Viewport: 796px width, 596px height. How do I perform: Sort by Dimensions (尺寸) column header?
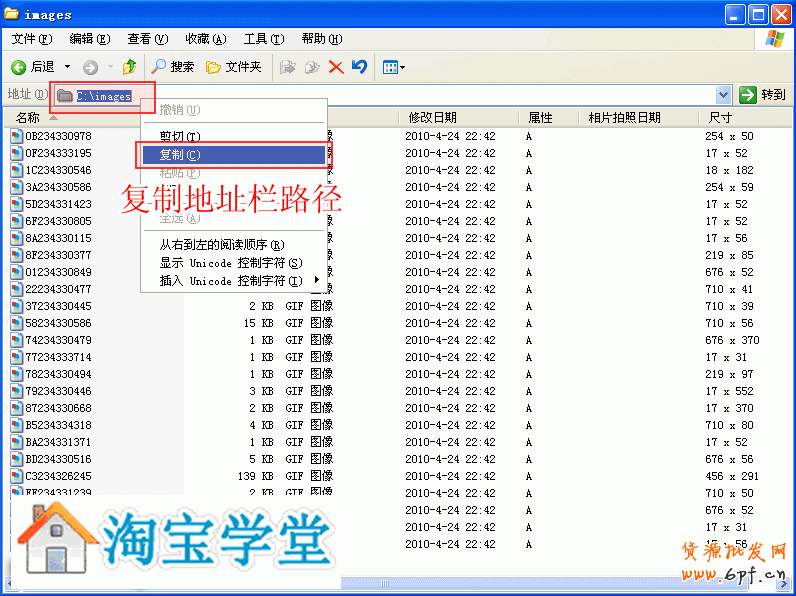[740, 118]
